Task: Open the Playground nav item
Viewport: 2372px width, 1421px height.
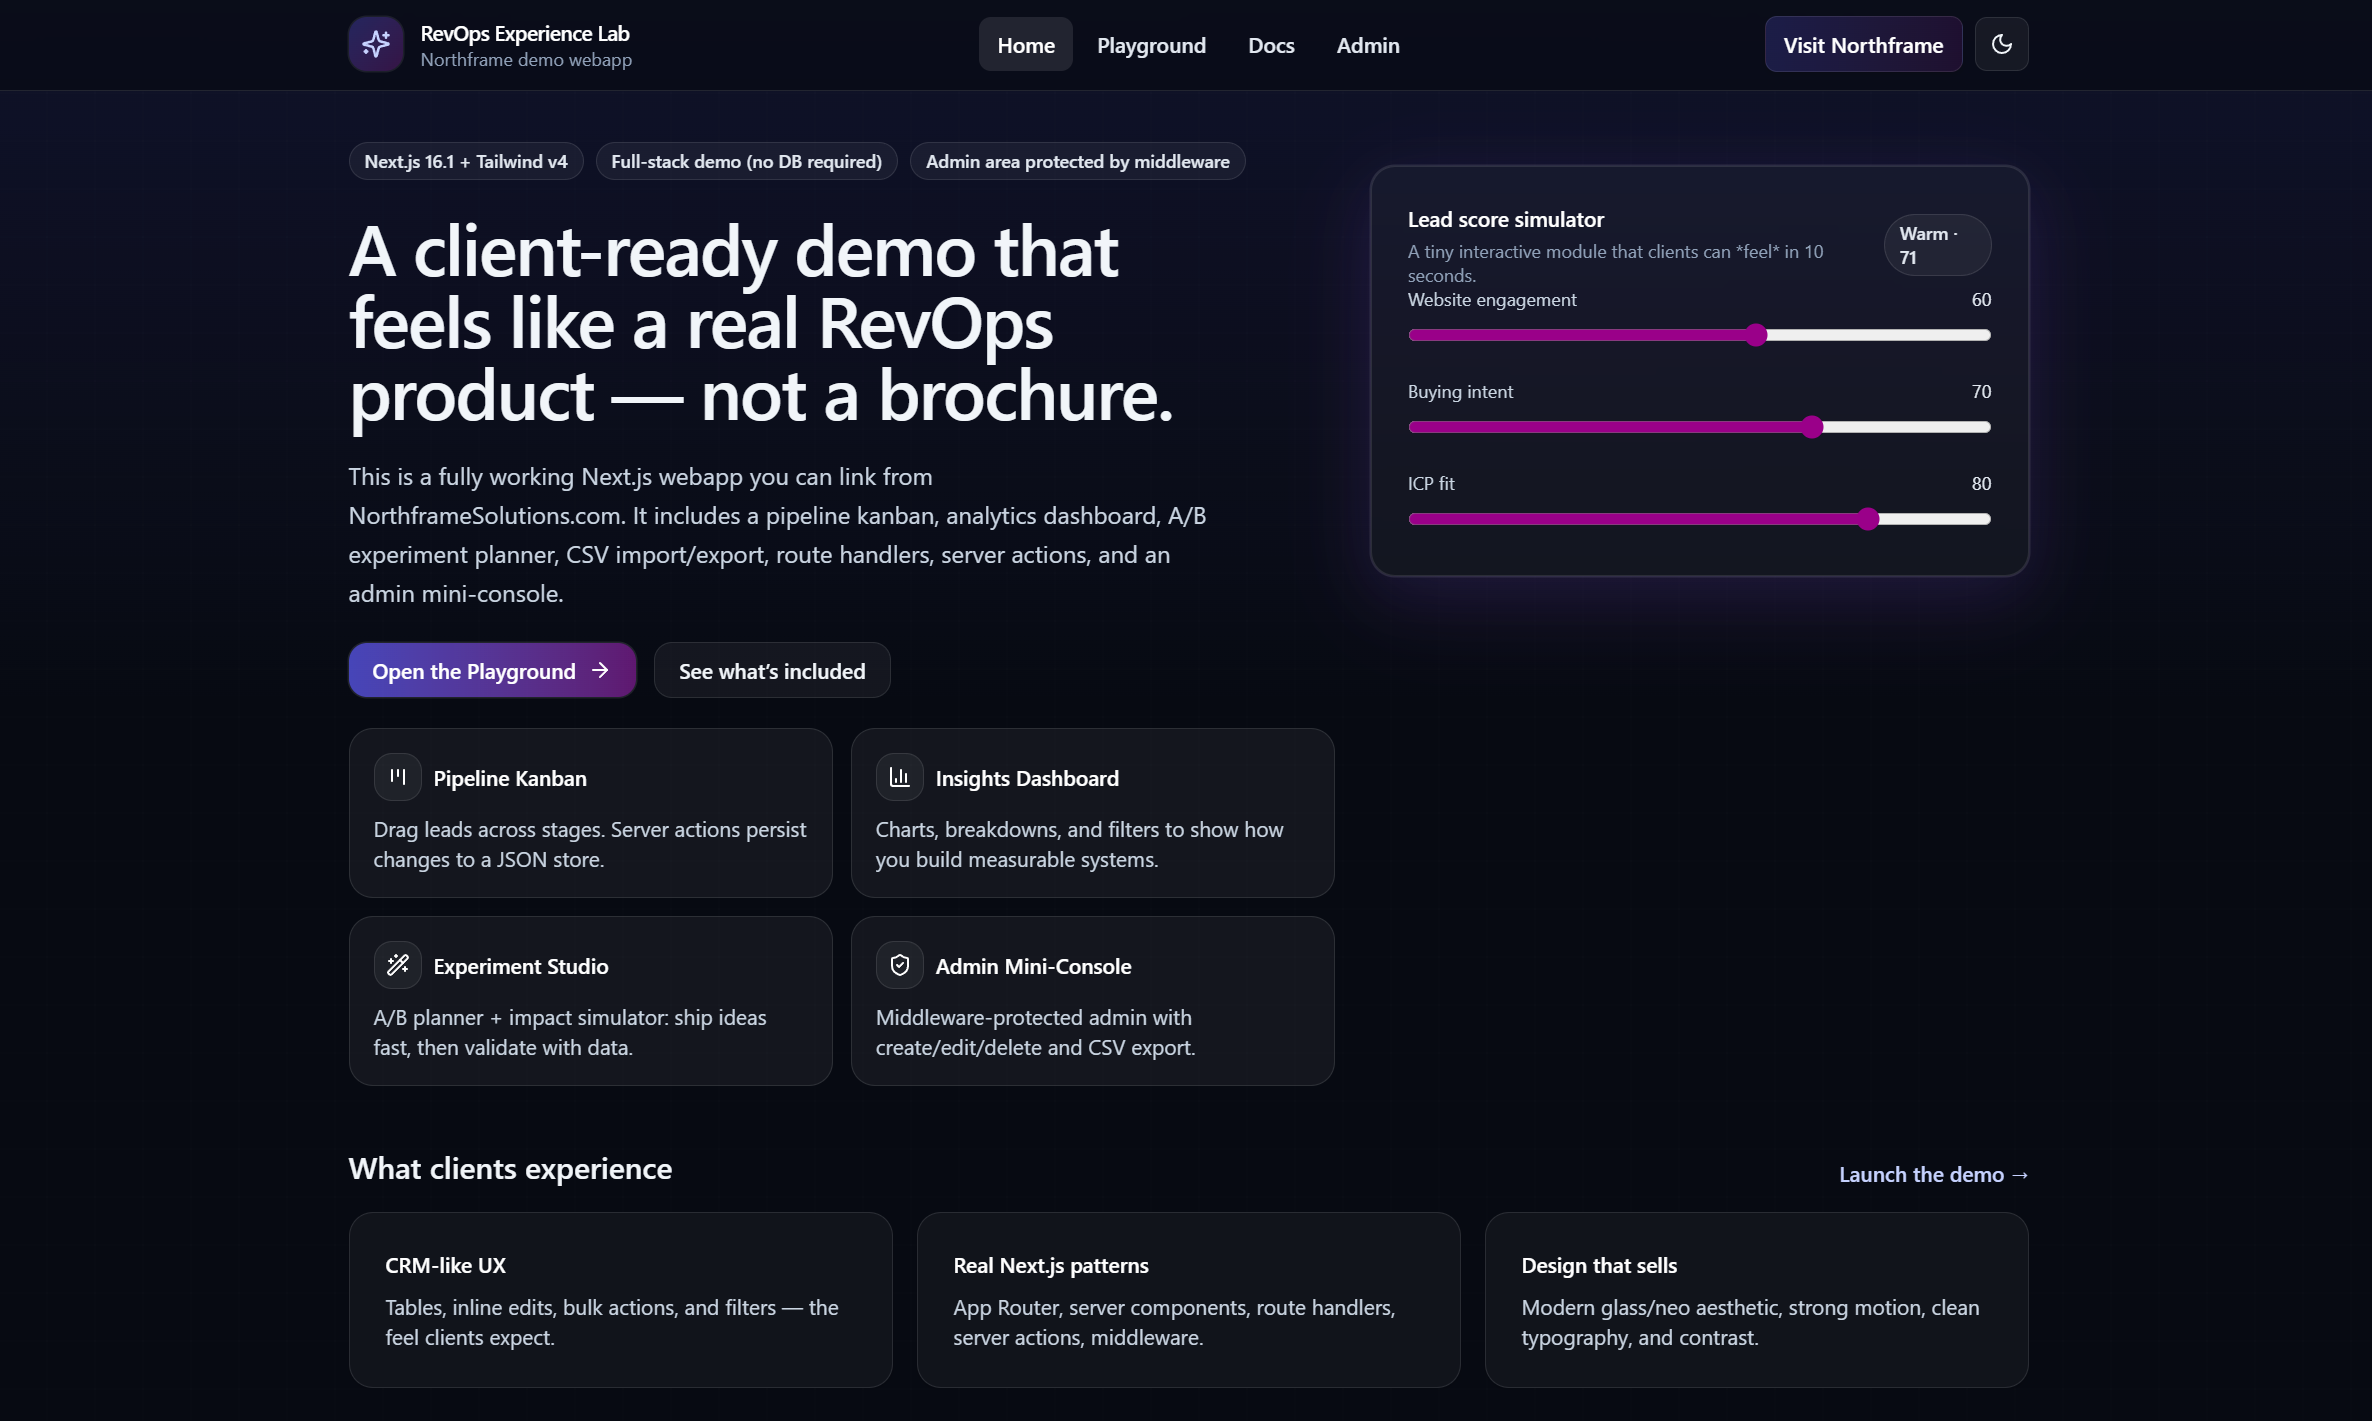Action: click(1151, 44)
